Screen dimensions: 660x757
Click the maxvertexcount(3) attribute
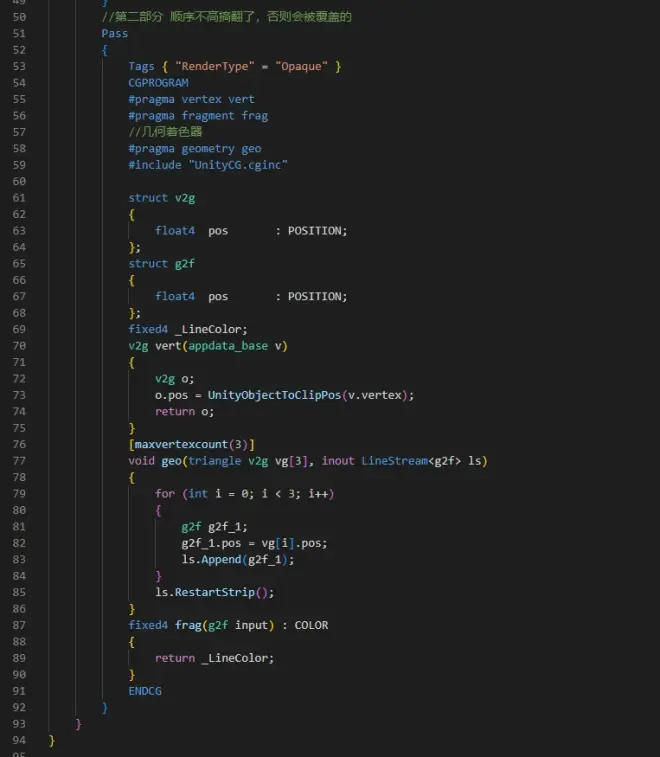pyautogui.click(x=191, y=444)
